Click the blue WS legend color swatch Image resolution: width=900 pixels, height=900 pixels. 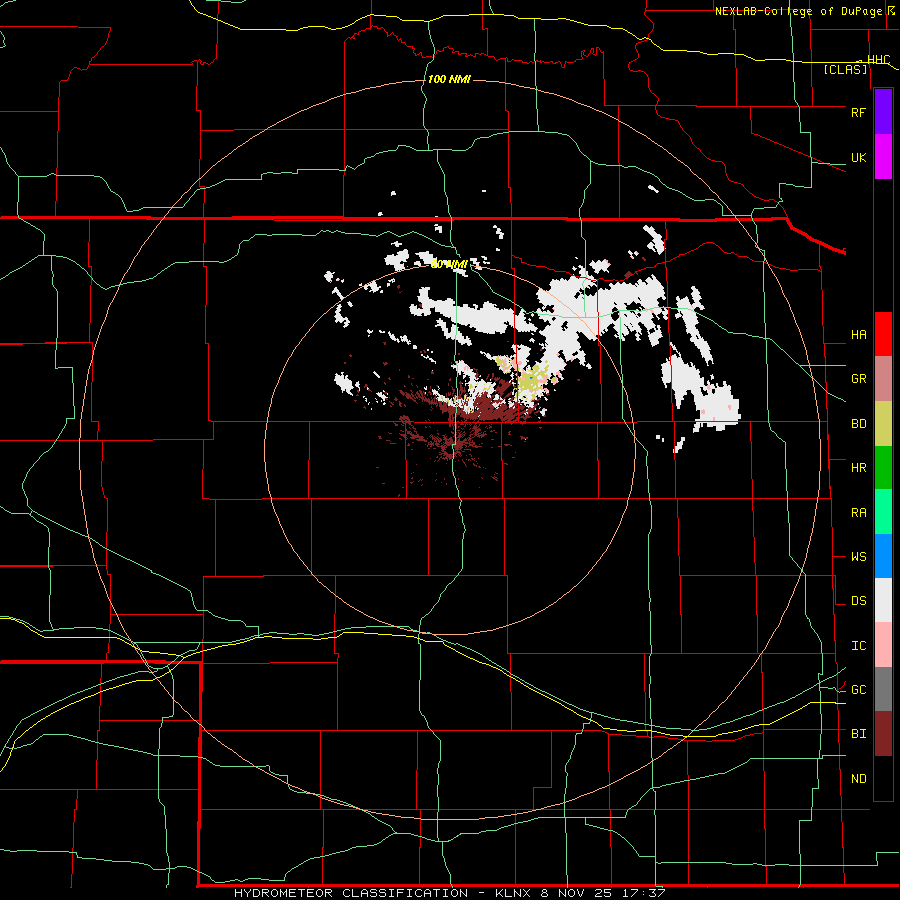click(x=883, y=556)
